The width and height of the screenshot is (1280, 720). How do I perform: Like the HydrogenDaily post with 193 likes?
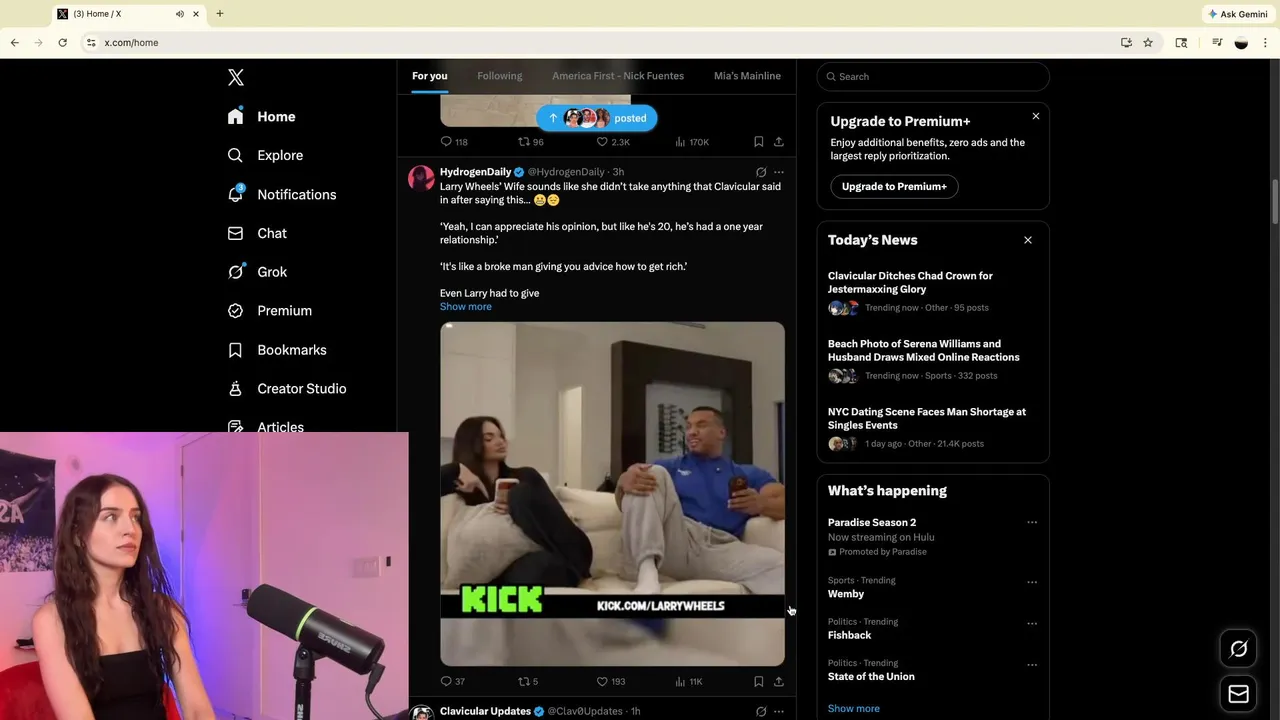click(610, 682)
